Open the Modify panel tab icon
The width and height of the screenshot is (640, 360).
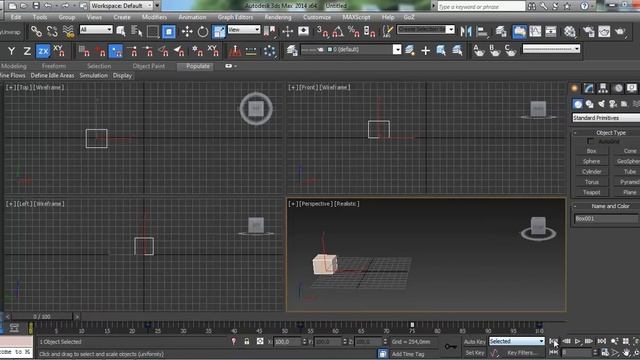(589, 88)
